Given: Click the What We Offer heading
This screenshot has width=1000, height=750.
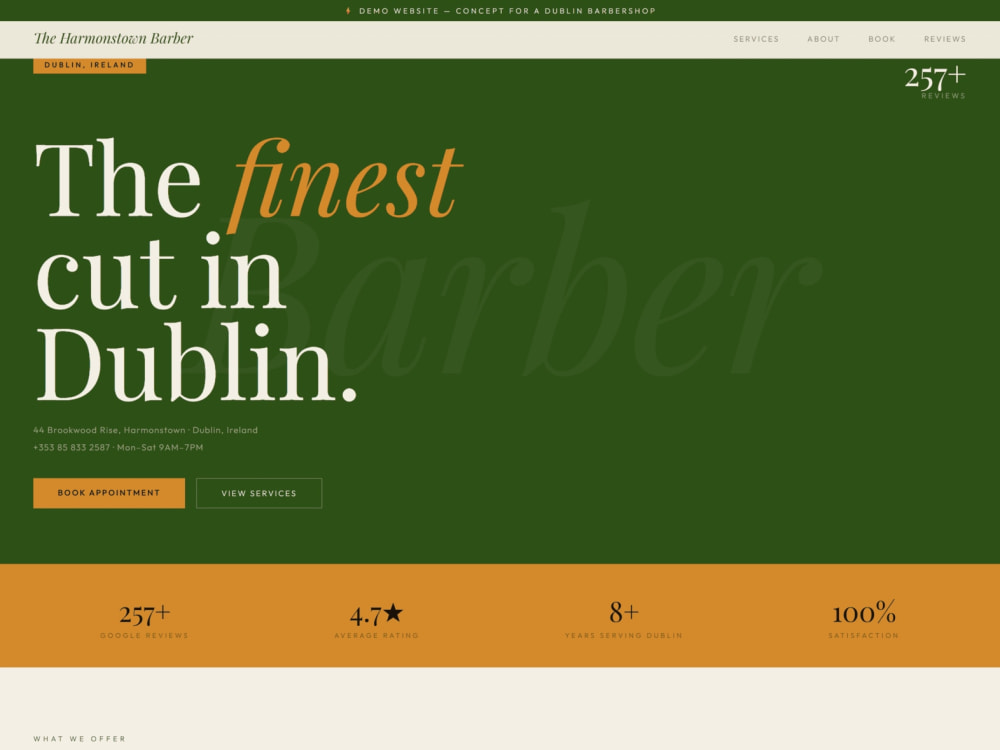Looking at the screenshot, I should tap(80, 739).
